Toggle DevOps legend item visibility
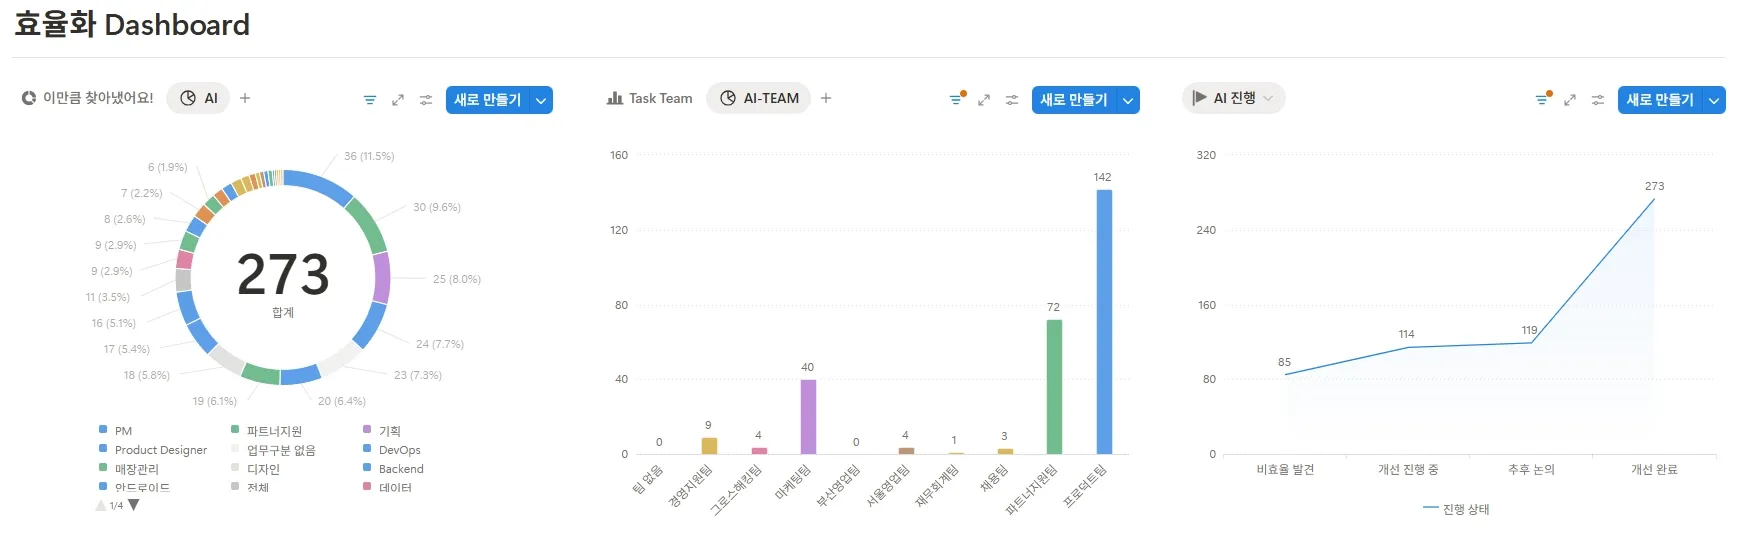 [x=398, y=450]
